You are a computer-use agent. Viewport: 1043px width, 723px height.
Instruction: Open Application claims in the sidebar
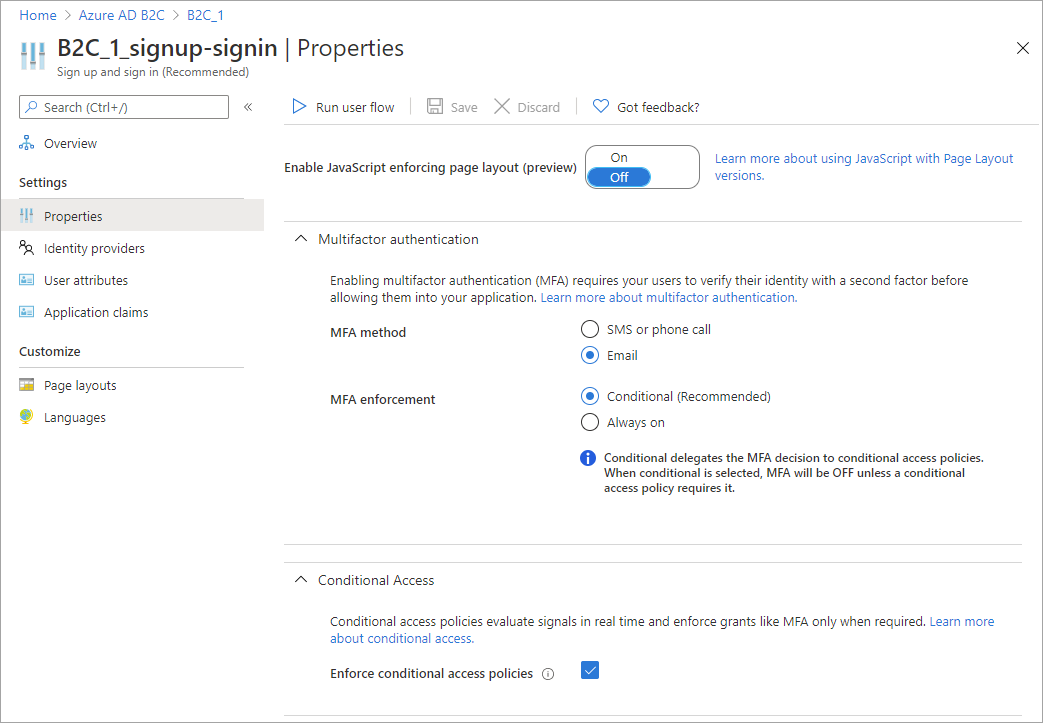point(96,312)
